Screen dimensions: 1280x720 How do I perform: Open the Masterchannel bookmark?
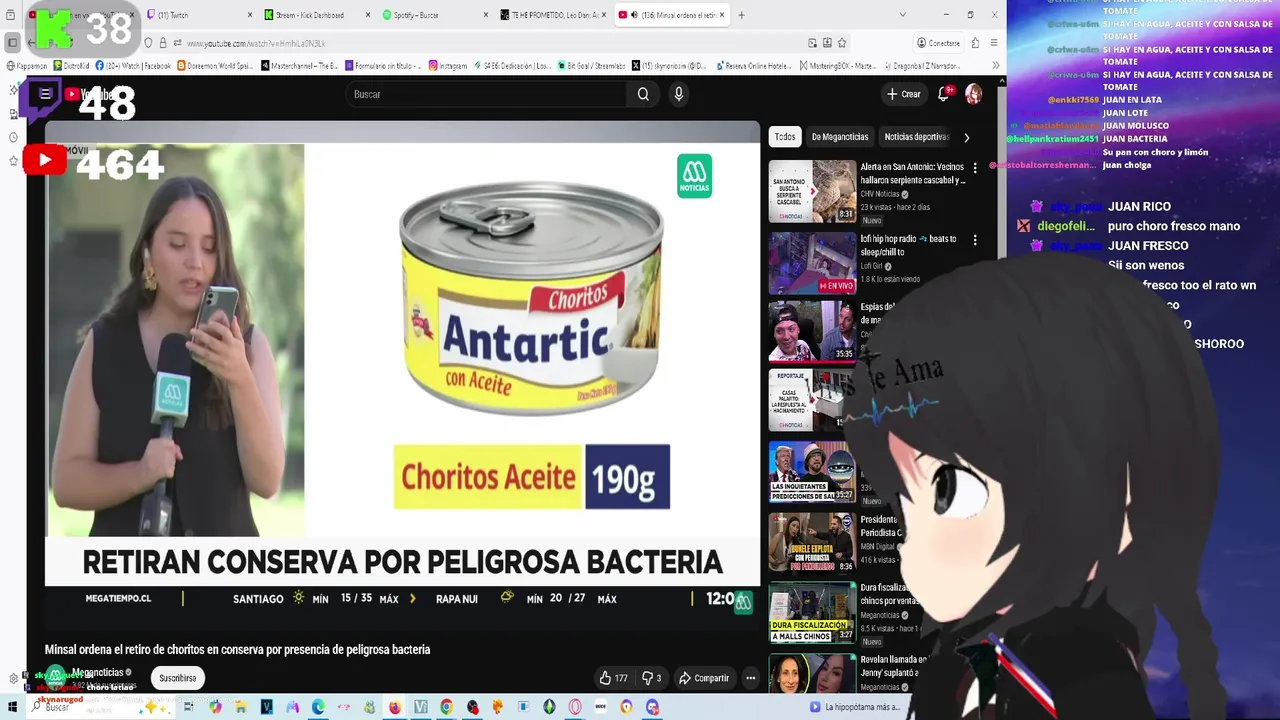pyautogui.click(x=300, y=66)
